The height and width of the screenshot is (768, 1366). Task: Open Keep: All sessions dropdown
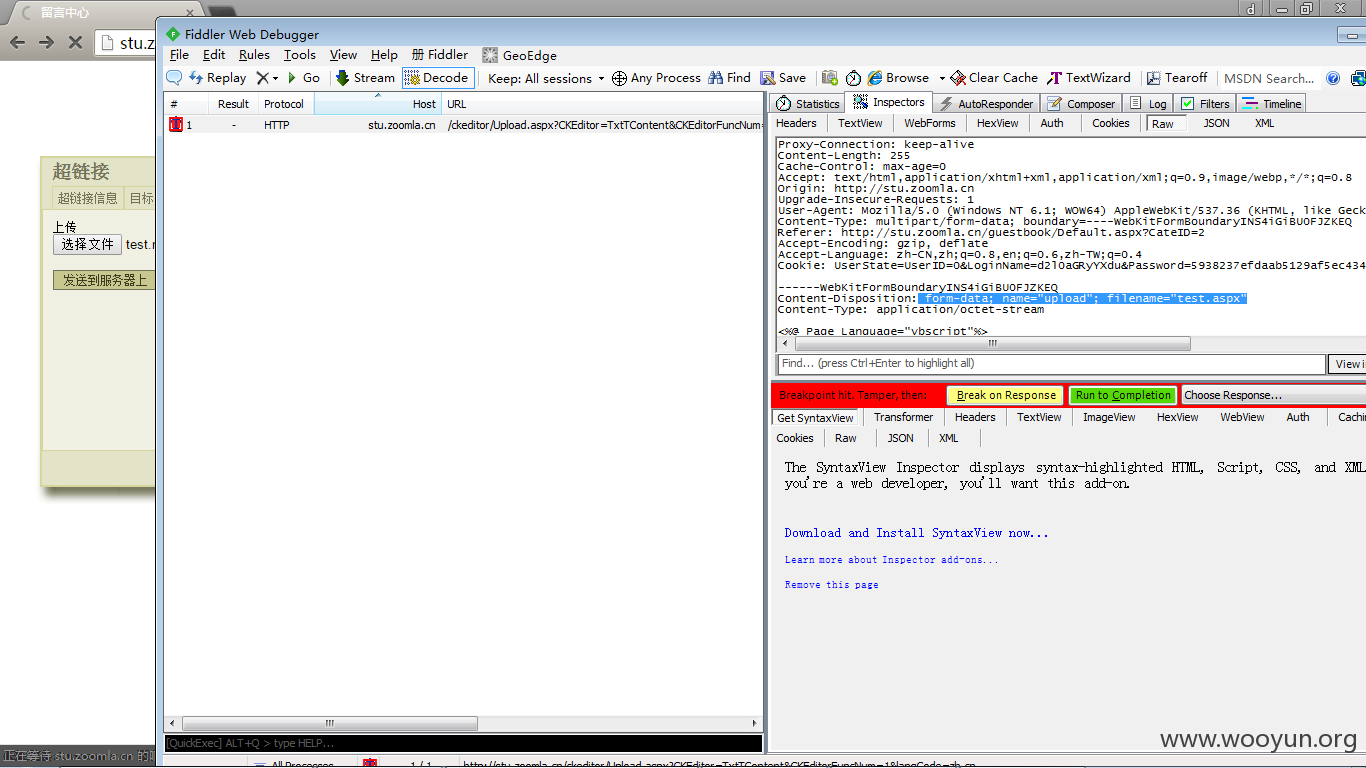click(x=546, y=78)
